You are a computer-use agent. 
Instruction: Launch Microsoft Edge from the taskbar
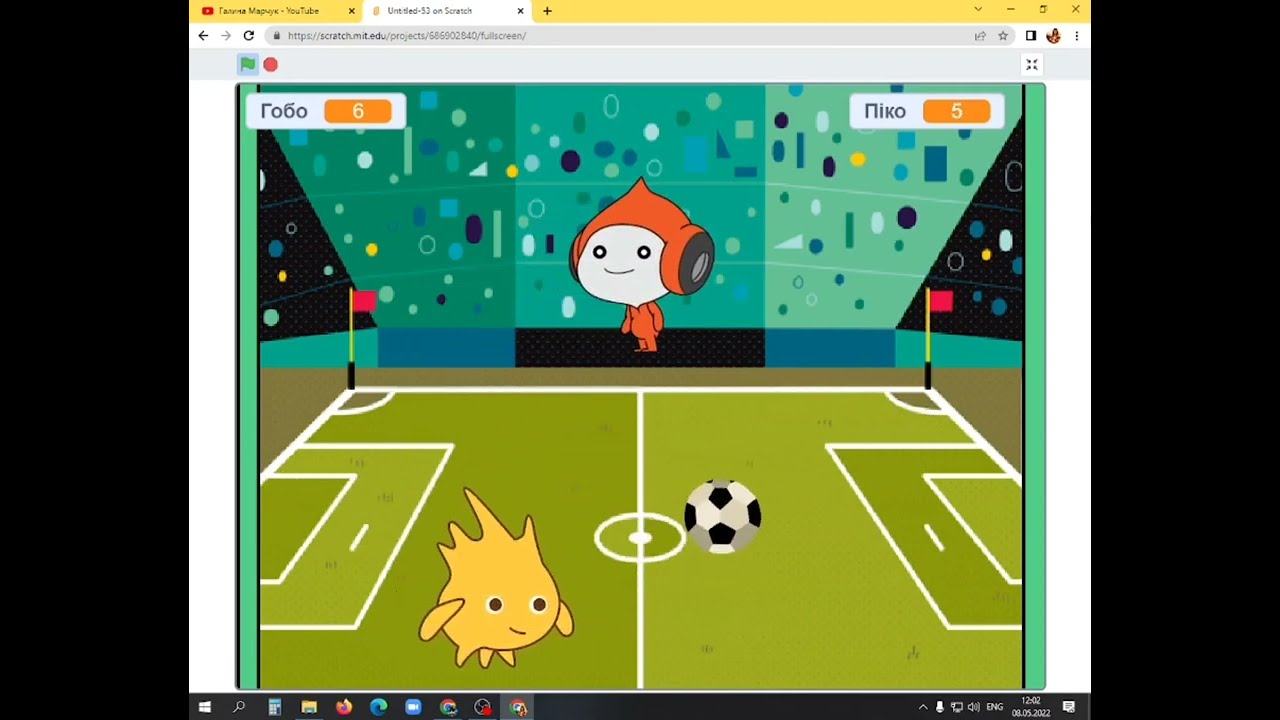[x=378, y=707]
